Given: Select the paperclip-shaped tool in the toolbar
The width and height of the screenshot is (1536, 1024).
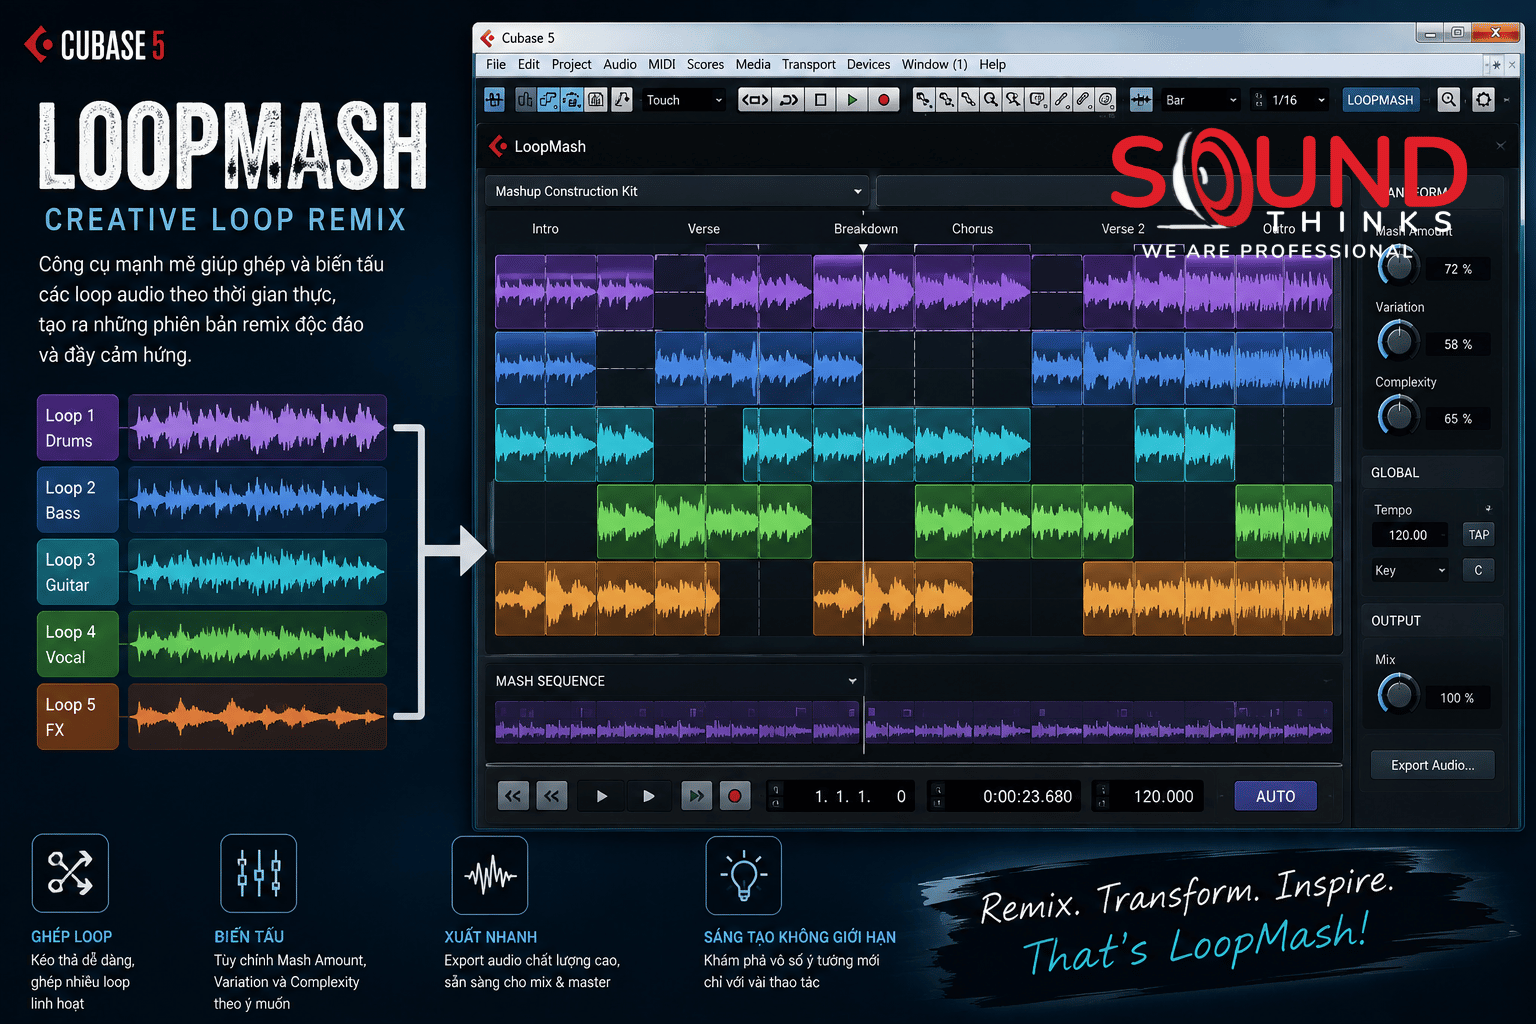Looking at the screenshot, I should tap(1083, 100).
